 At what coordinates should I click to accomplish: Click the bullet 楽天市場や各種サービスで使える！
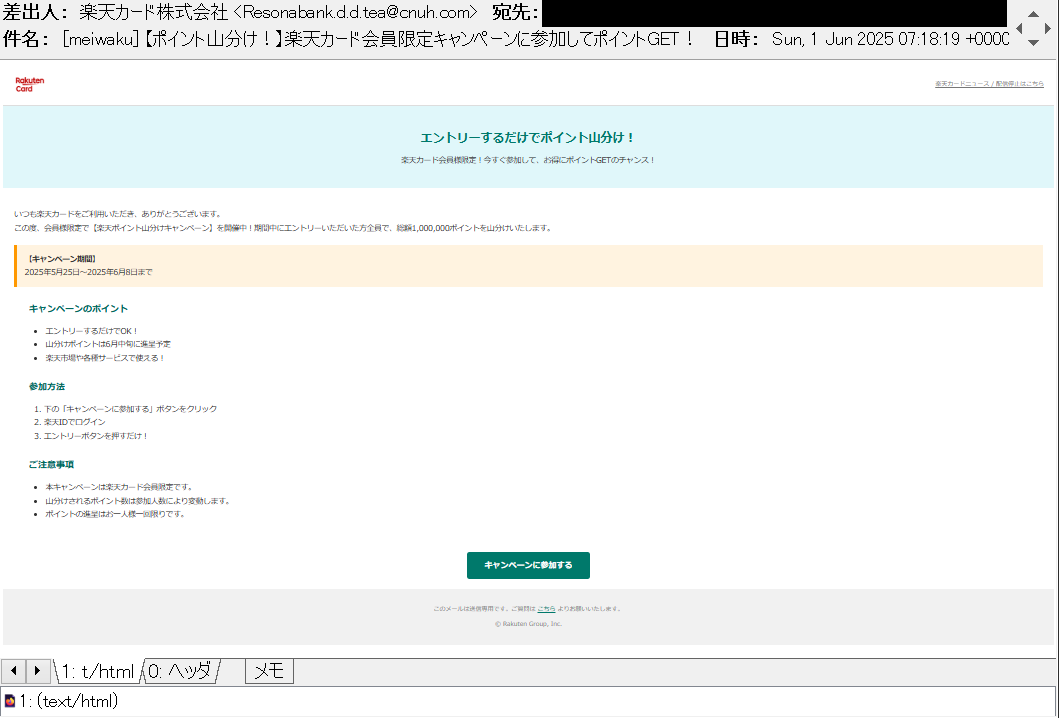[x=105, y=358]
